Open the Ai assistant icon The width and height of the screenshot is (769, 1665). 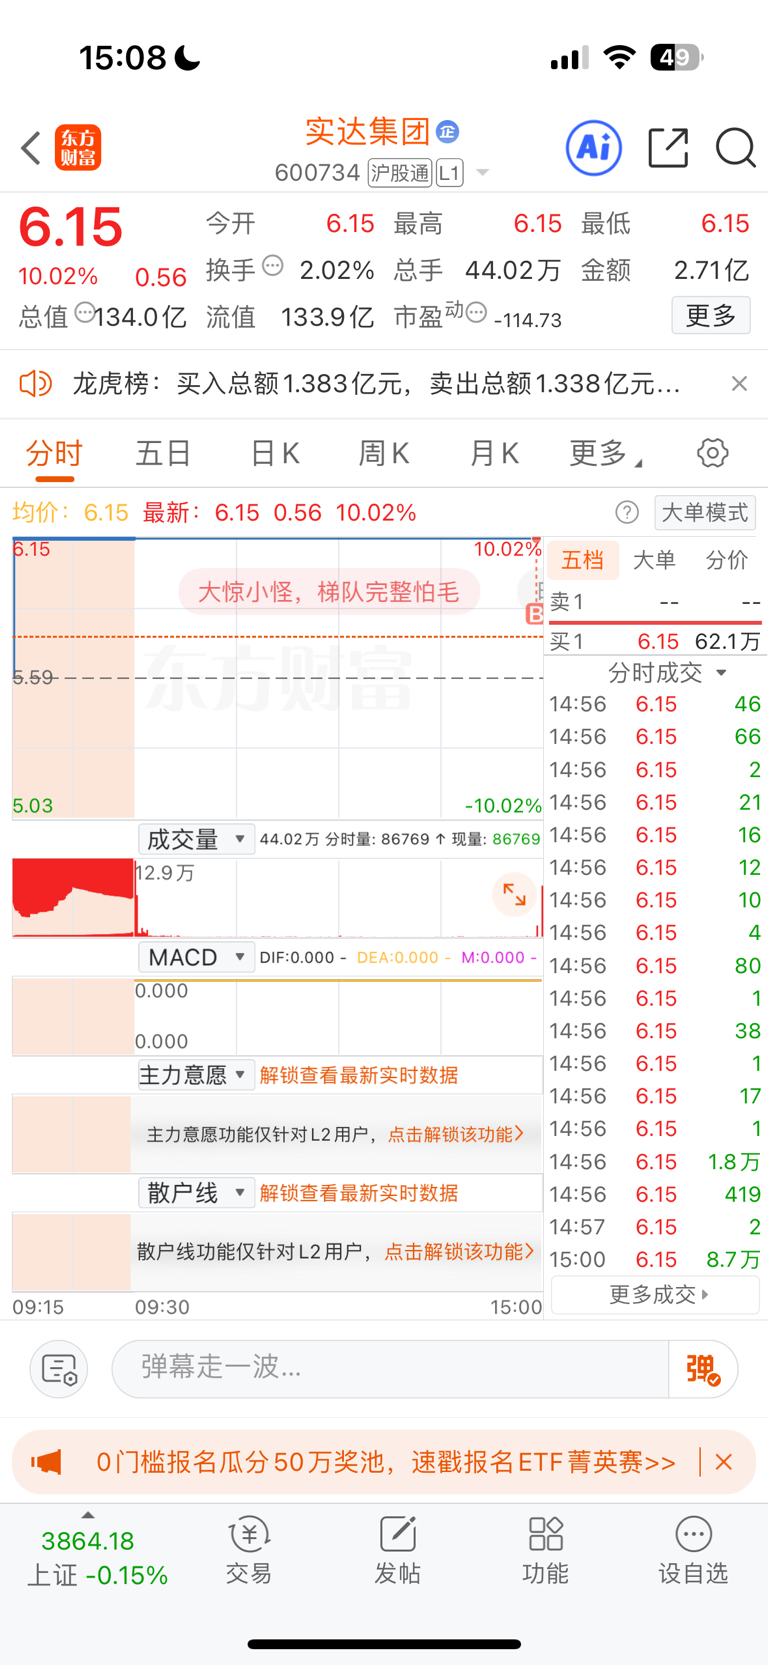[x=594, y=148]
